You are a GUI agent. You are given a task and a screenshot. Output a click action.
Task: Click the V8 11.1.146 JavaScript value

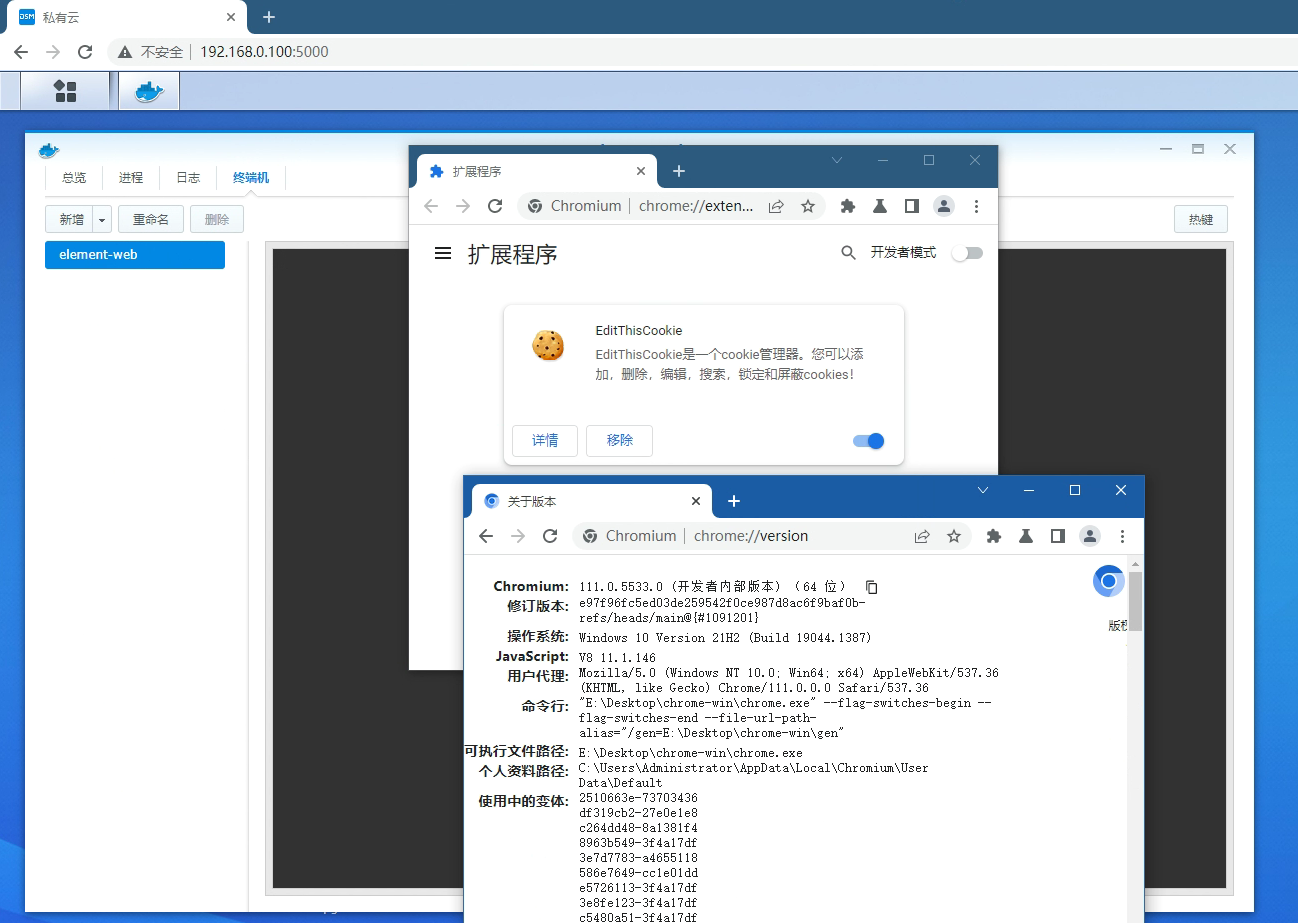pos(617,657)
